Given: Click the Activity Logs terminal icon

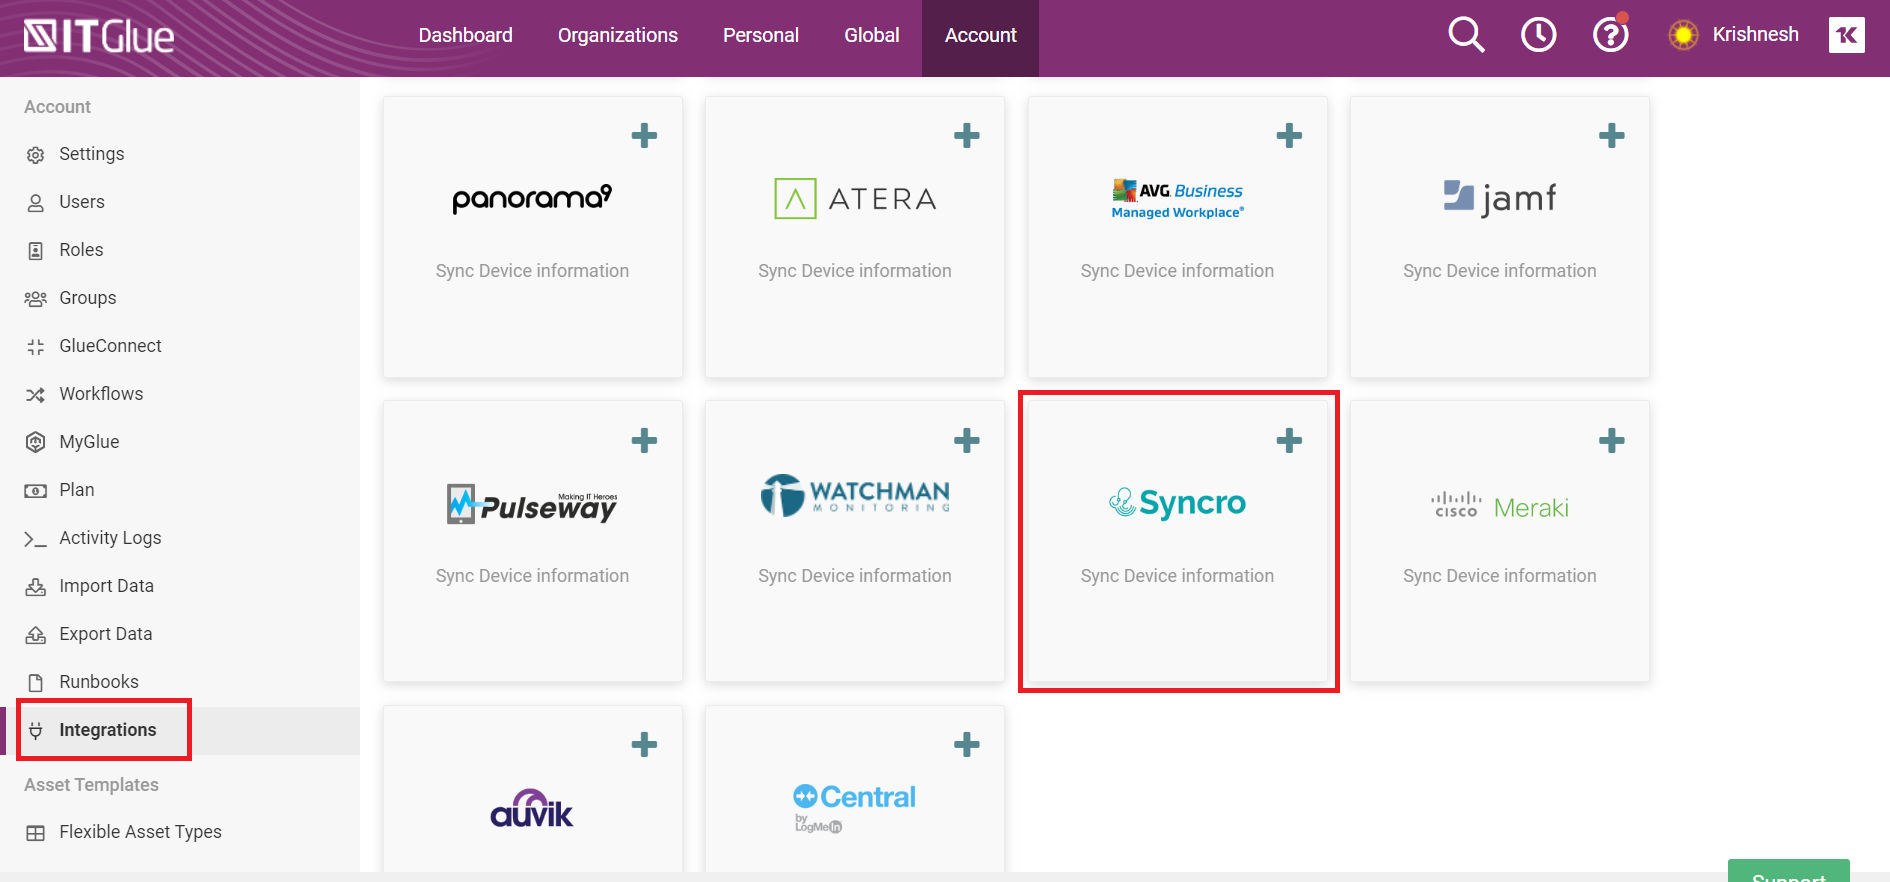Looking at the screenshot, I should tap(36, 539).
